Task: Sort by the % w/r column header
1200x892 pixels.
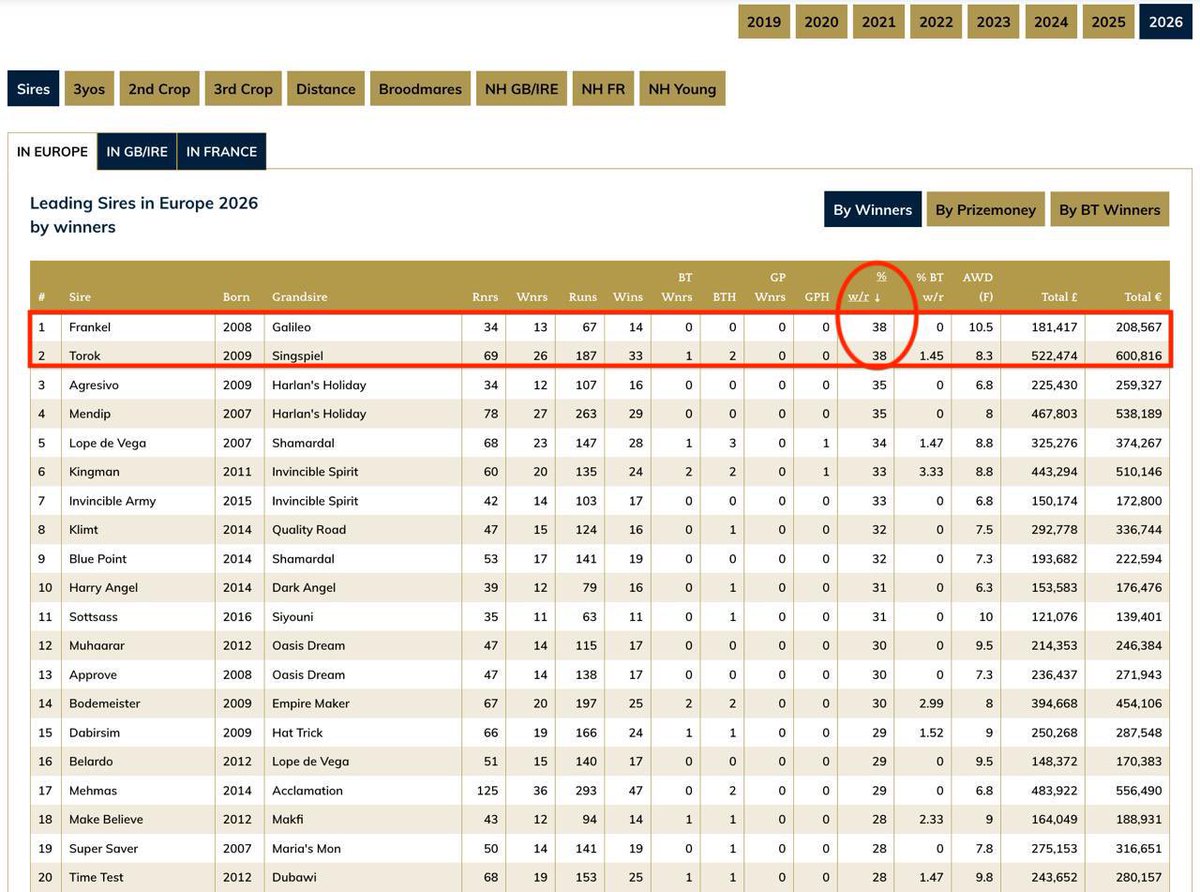Action: [x=866, y=287]
